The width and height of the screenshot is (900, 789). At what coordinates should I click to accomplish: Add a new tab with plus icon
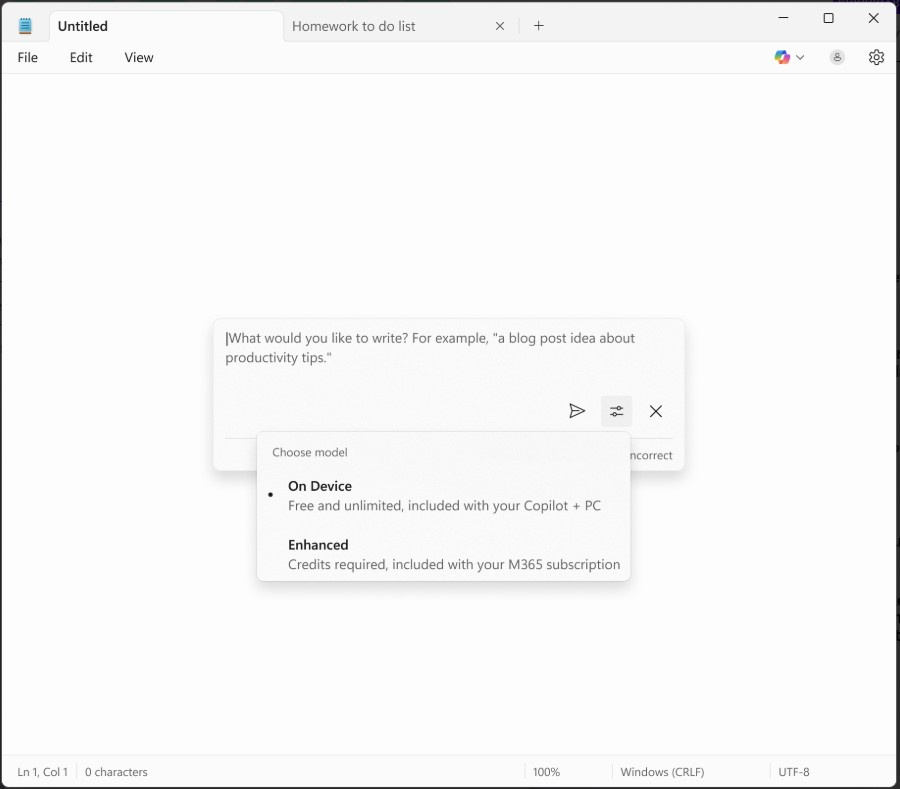pyautogui.click(x=539, y=26)
